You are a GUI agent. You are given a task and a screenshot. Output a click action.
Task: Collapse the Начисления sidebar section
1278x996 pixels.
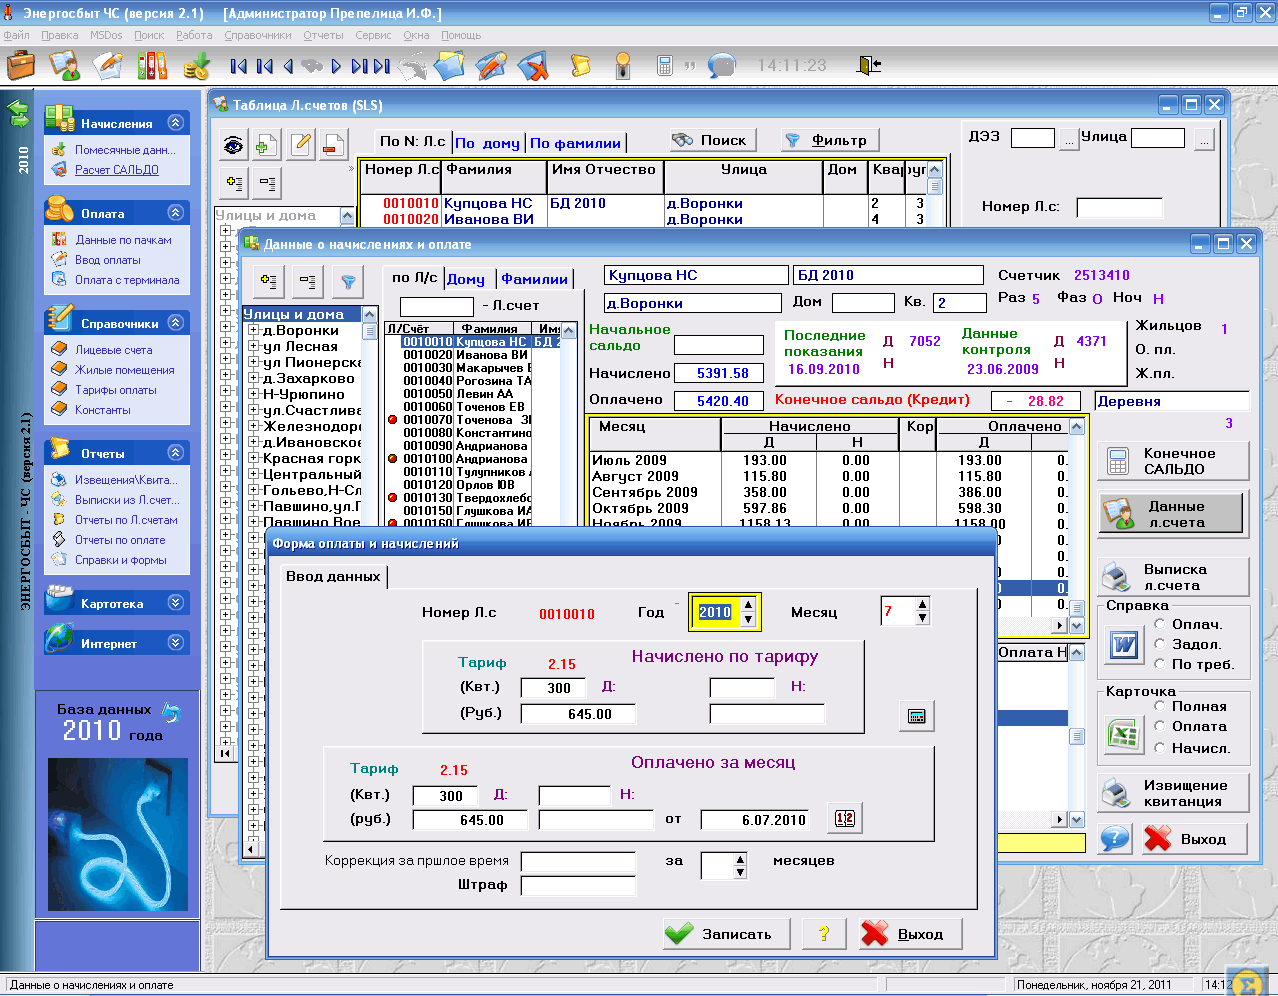(x=176, y=123)
